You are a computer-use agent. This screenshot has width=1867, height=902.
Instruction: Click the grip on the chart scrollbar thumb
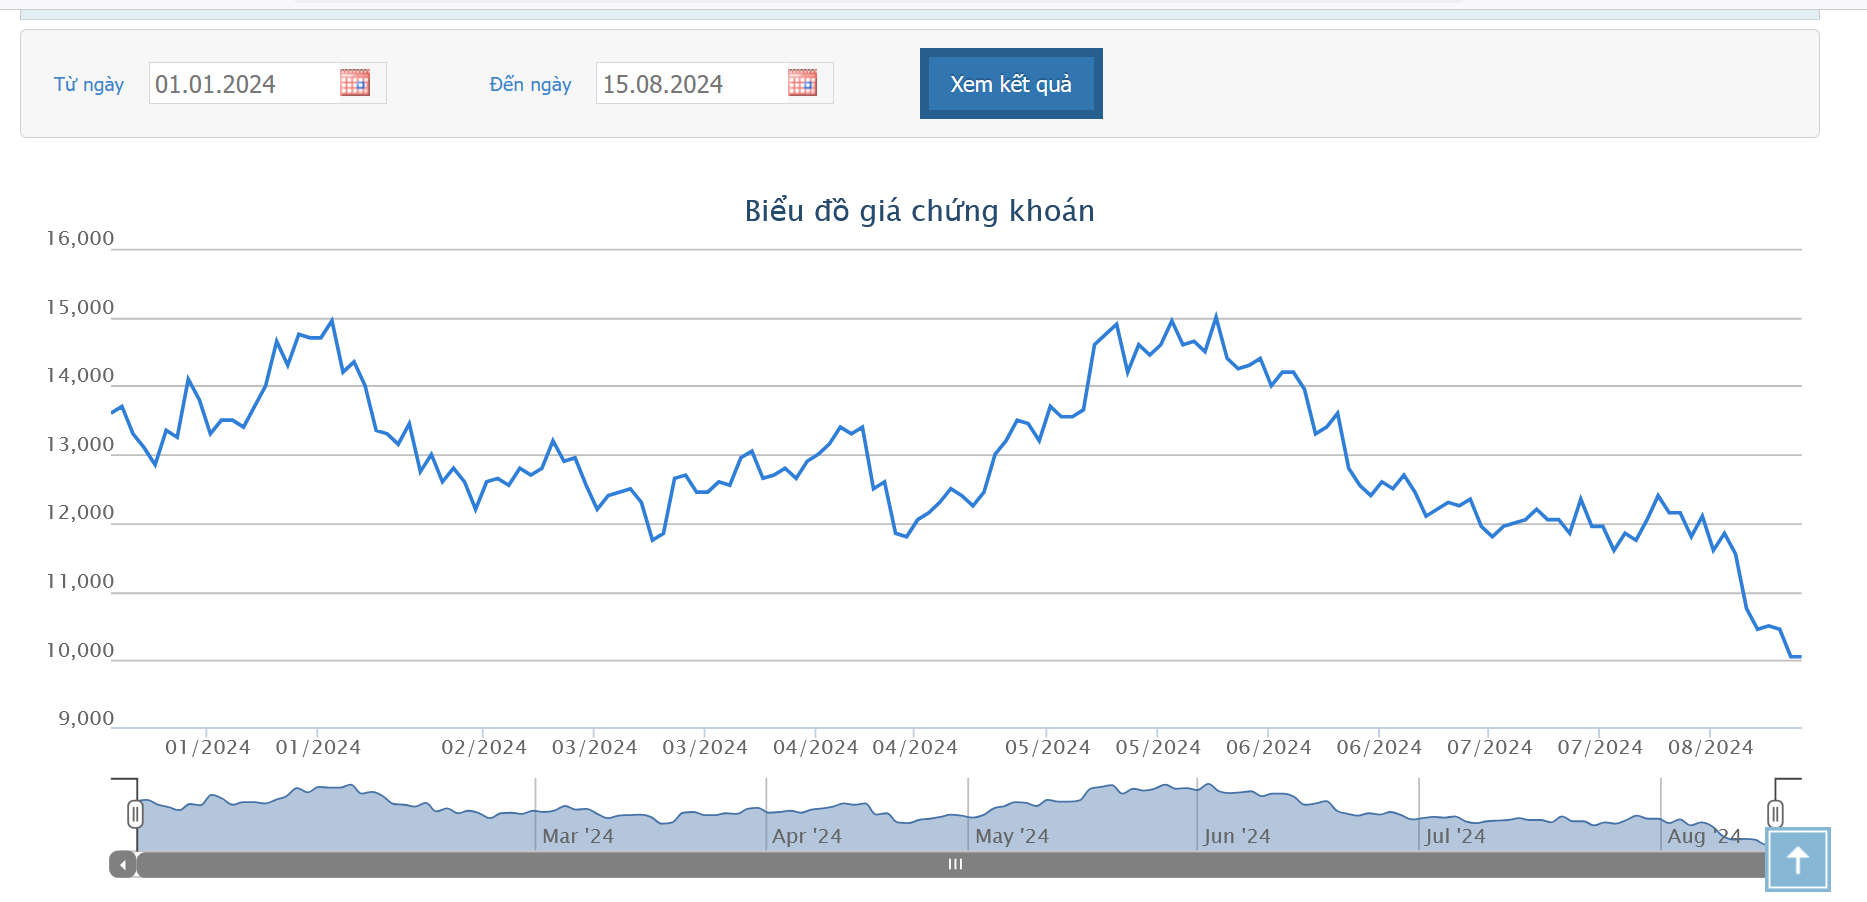[x=955, y=865]
